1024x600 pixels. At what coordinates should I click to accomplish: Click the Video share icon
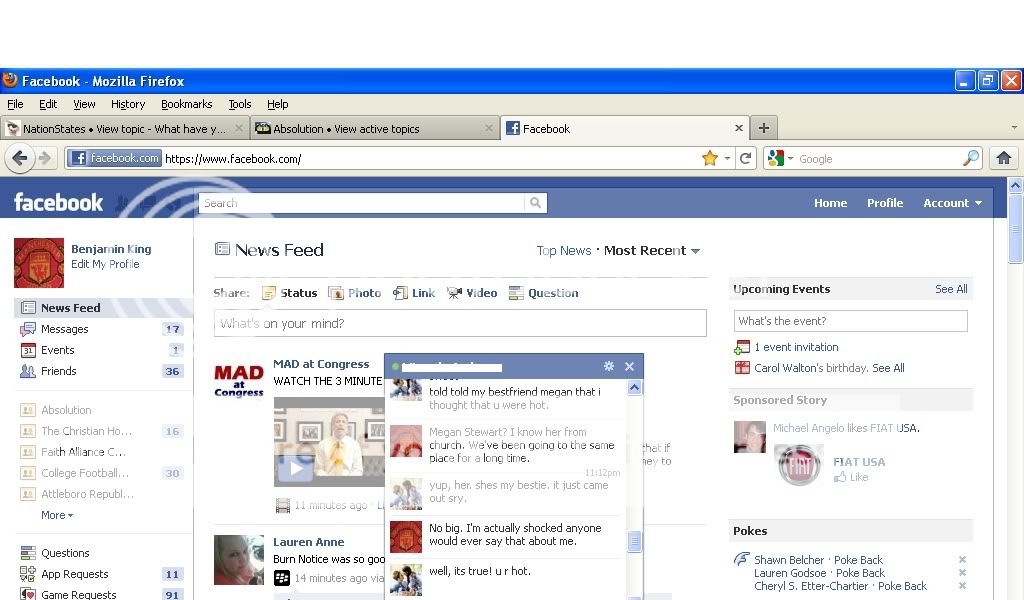[x=454, y=293]
